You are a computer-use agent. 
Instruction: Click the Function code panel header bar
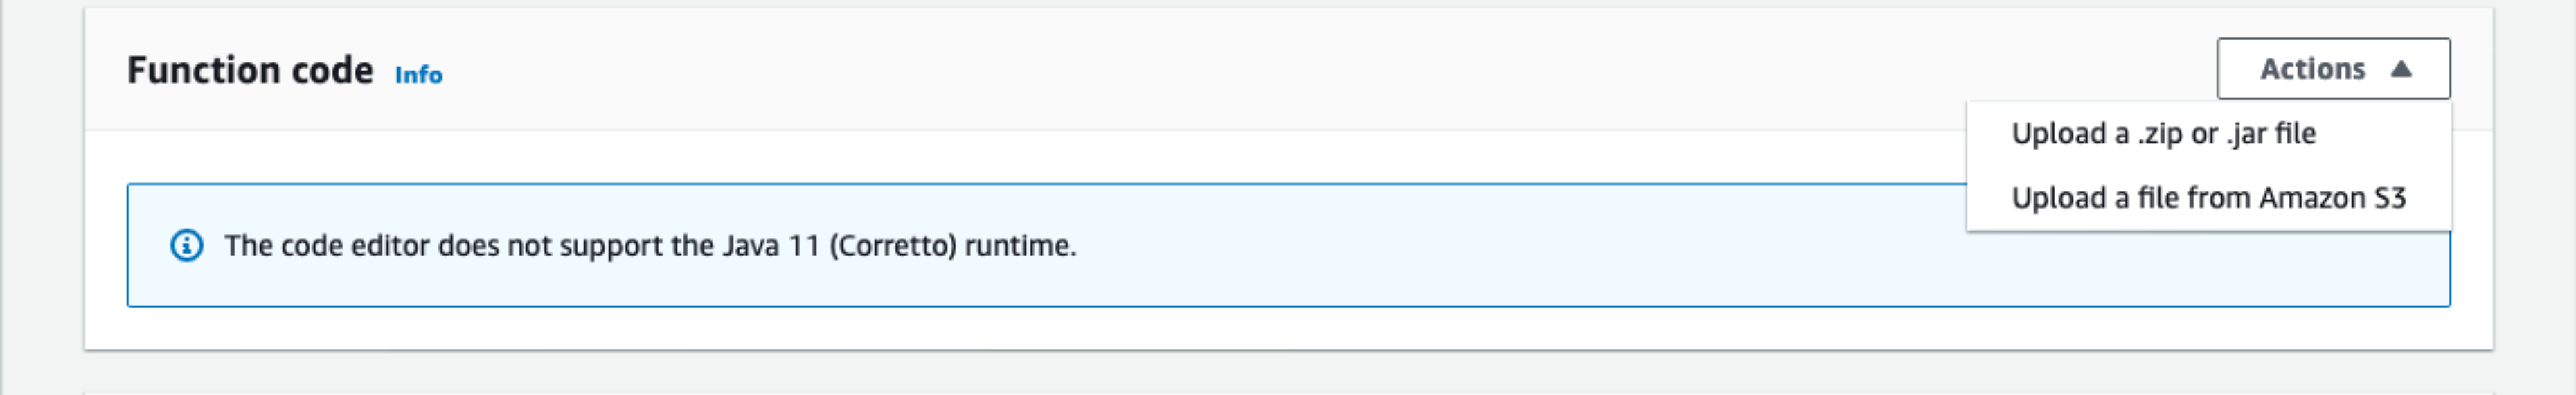1200,70
